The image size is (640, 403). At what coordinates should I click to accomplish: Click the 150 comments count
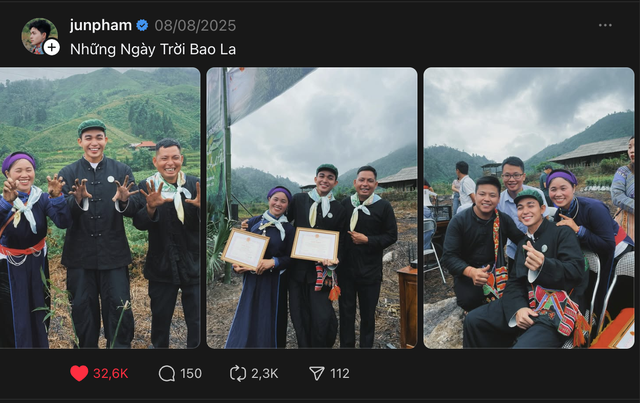click(x=190, y=373)
